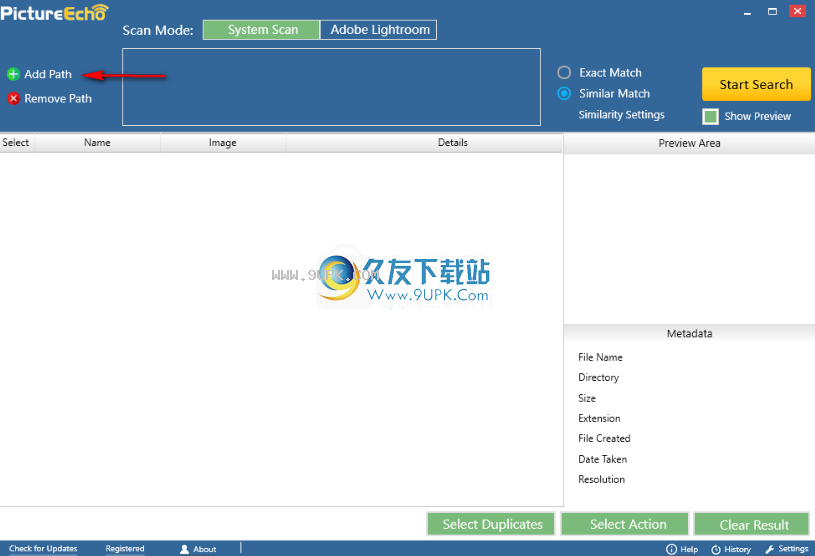Click Check for Updates link
Screen dimensions: 815x556
click(43, 549)
